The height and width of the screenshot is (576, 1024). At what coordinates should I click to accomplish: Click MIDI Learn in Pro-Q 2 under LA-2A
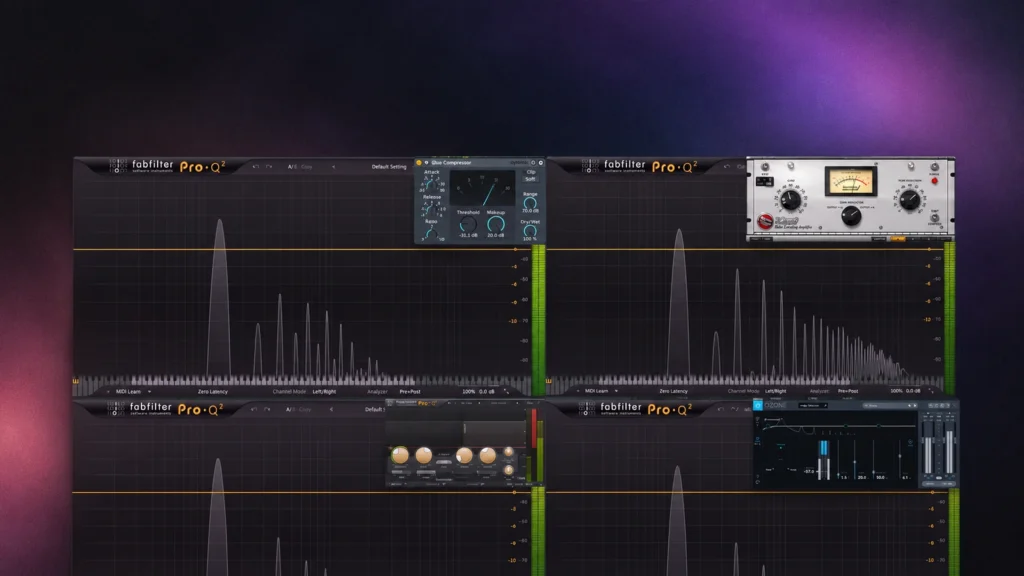coord(596,391)
